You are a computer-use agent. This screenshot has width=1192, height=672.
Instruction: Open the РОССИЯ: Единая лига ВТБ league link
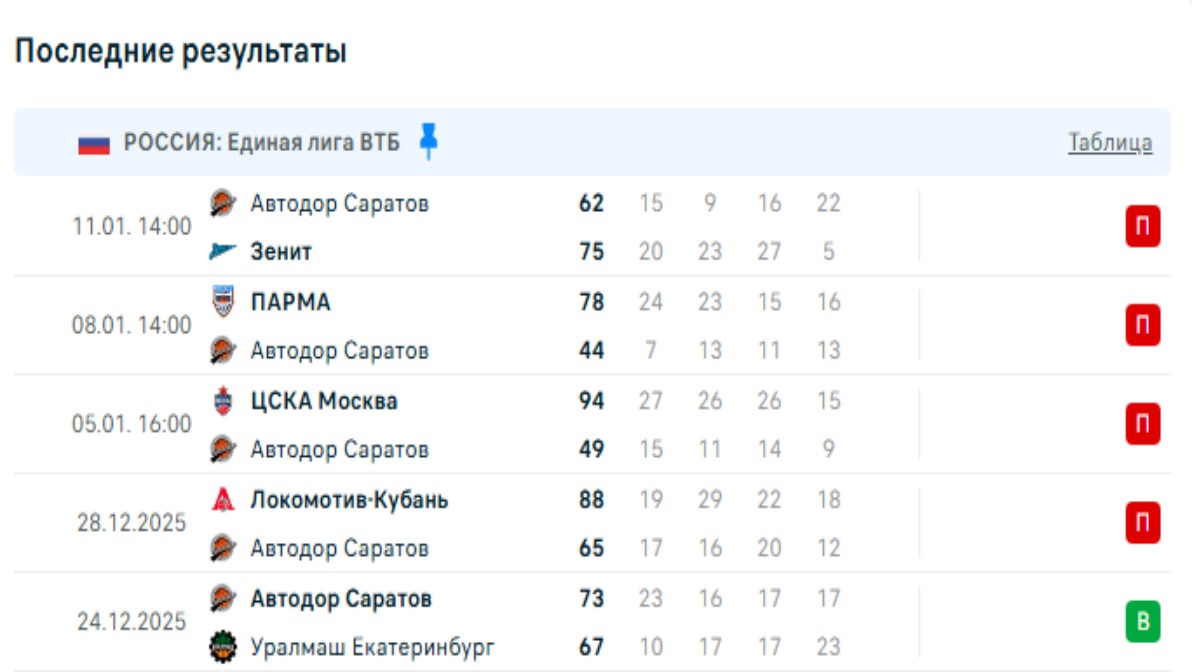tap(261, 143)
